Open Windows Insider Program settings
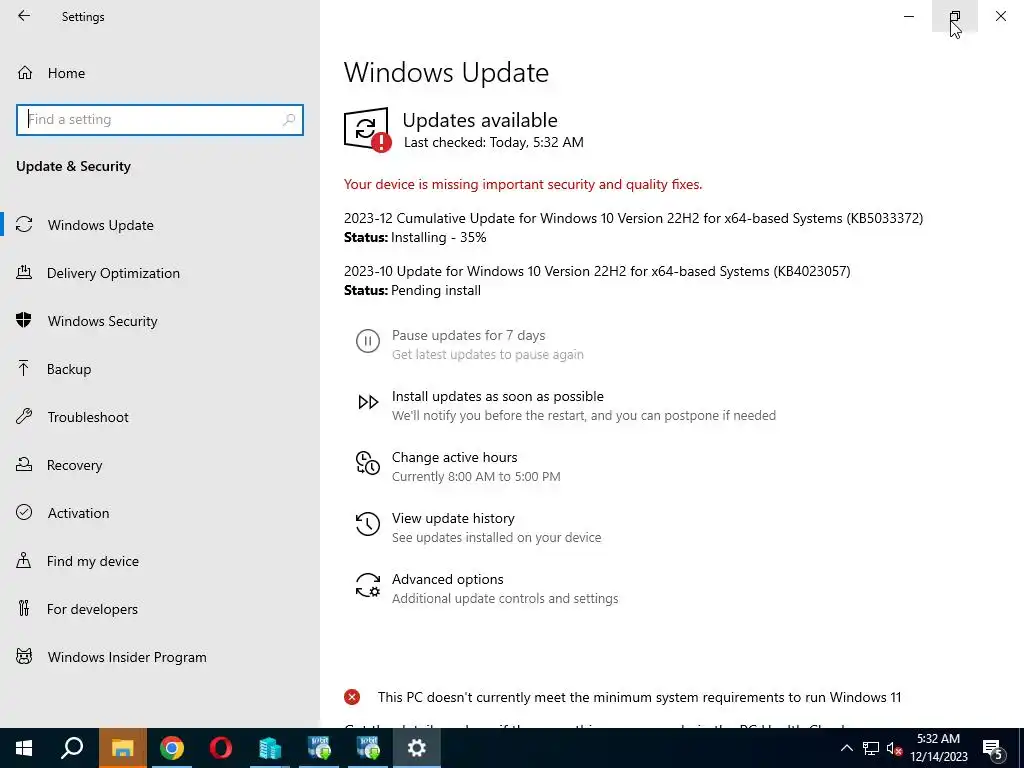 [x=127, y=657]
